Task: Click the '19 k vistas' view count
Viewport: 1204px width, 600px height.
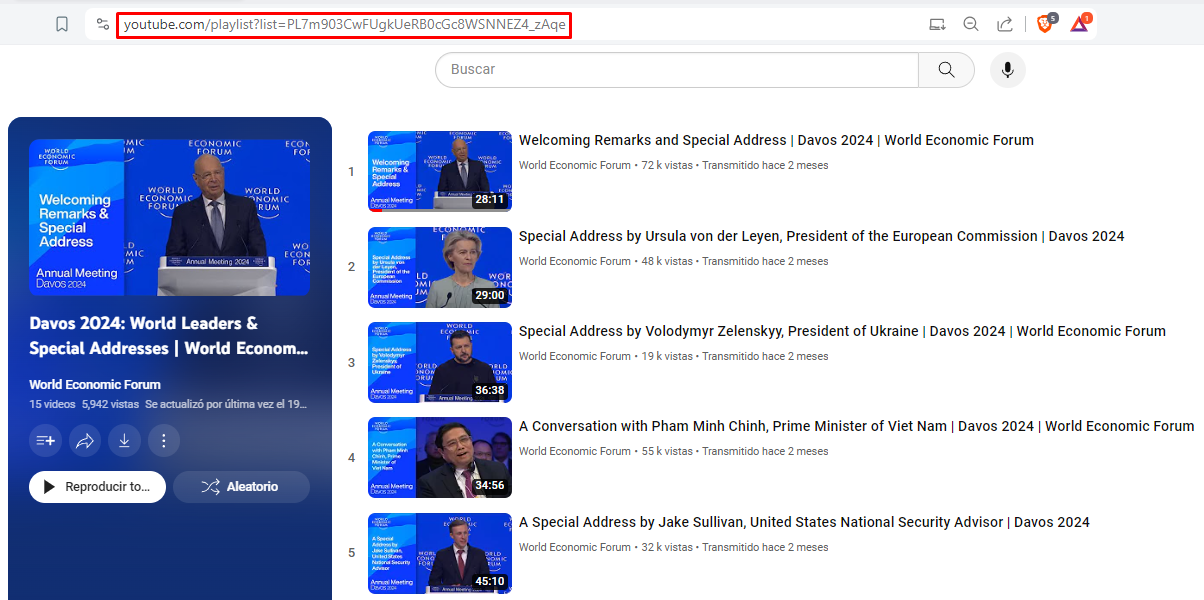Action: (667, 357)
